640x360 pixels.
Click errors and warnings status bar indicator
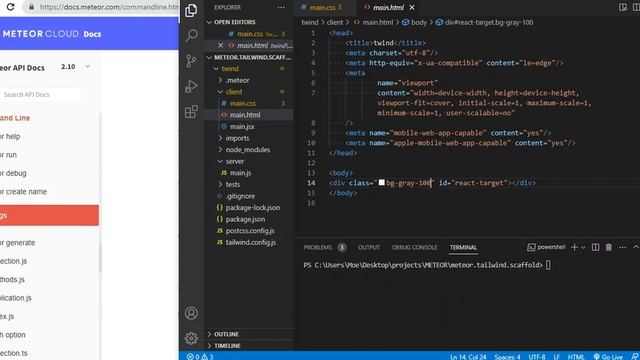pyautogui.click(x=200, y=356)
